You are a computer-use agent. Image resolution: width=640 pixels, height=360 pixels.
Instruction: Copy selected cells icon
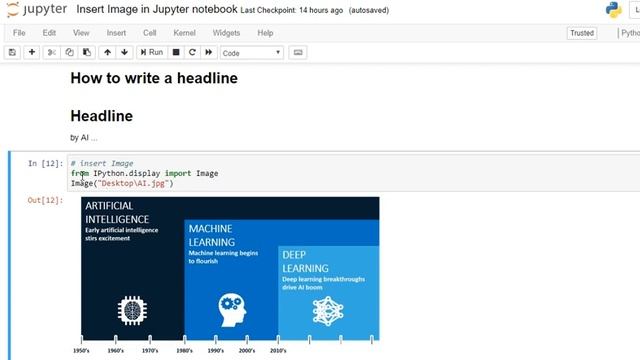coord(69,52)
